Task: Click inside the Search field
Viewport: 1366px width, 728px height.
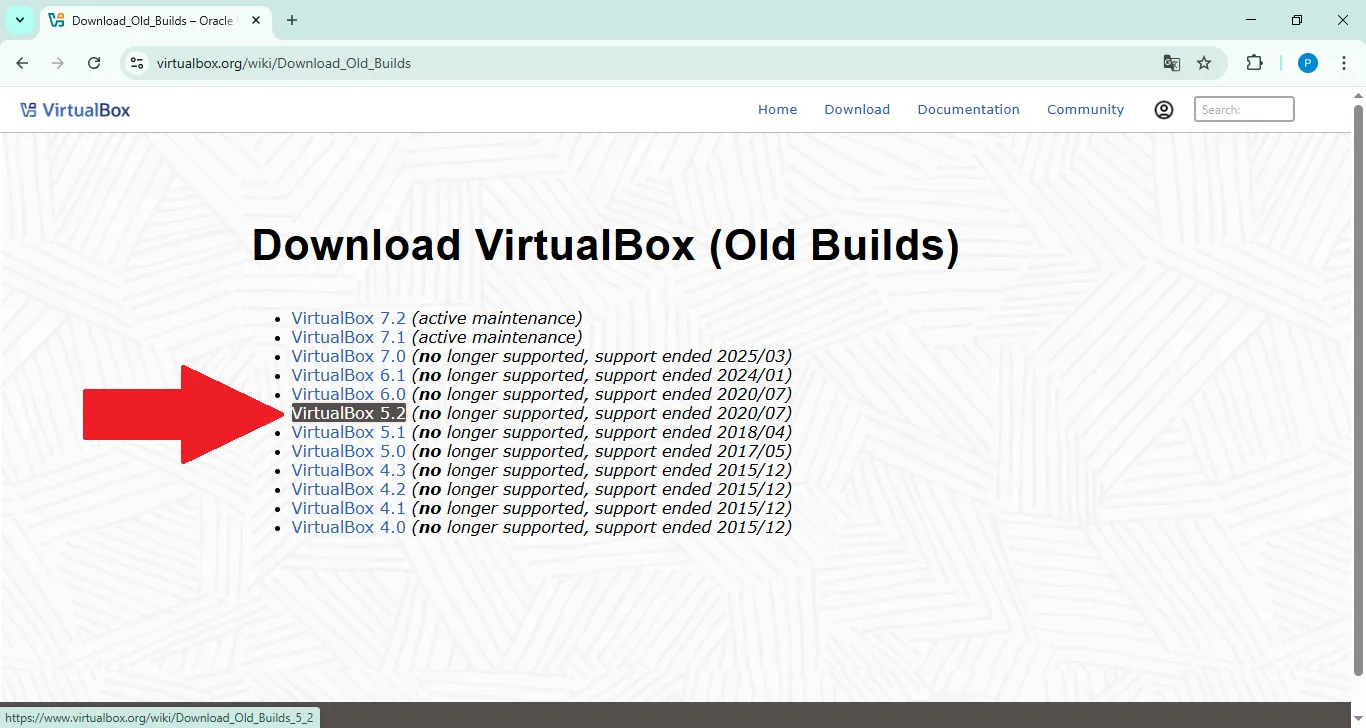Action: pyautogui.click(x=1243, y=109)
